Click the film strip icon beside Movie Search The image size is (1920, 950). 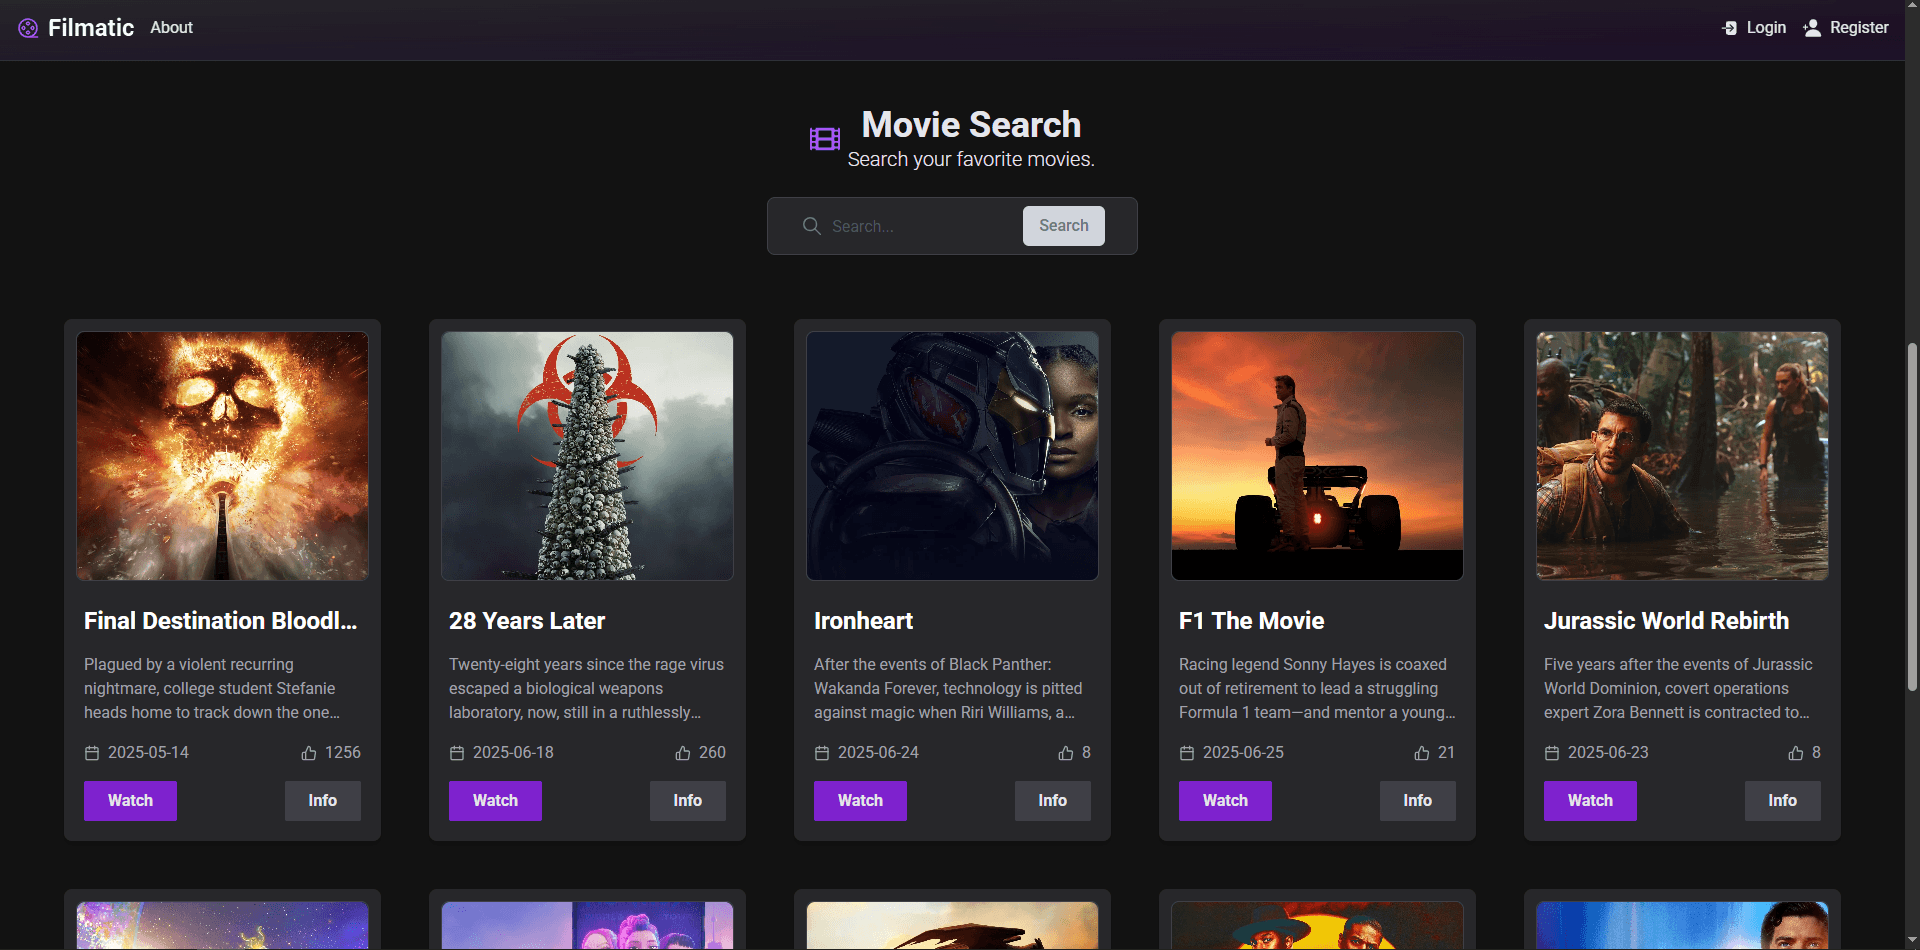(x=825, y=139)
